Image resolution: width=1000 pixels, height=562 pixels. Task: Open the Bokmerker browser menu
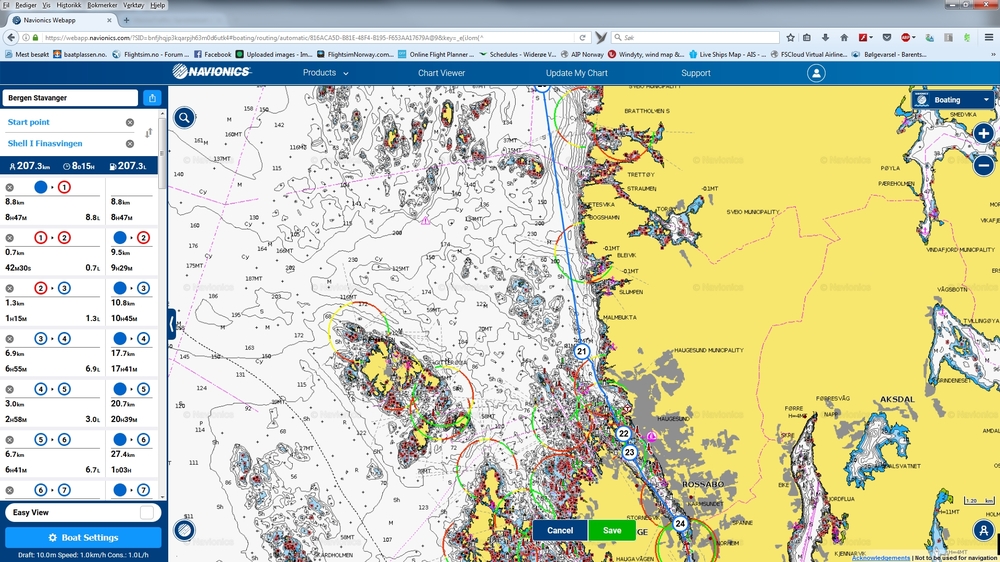tap(102, 5)
